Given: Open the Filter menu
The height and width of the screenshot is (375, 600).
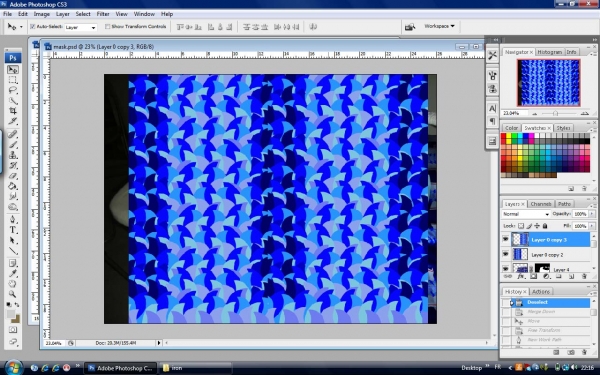Looking at the screenshot, I should [103, 14].
